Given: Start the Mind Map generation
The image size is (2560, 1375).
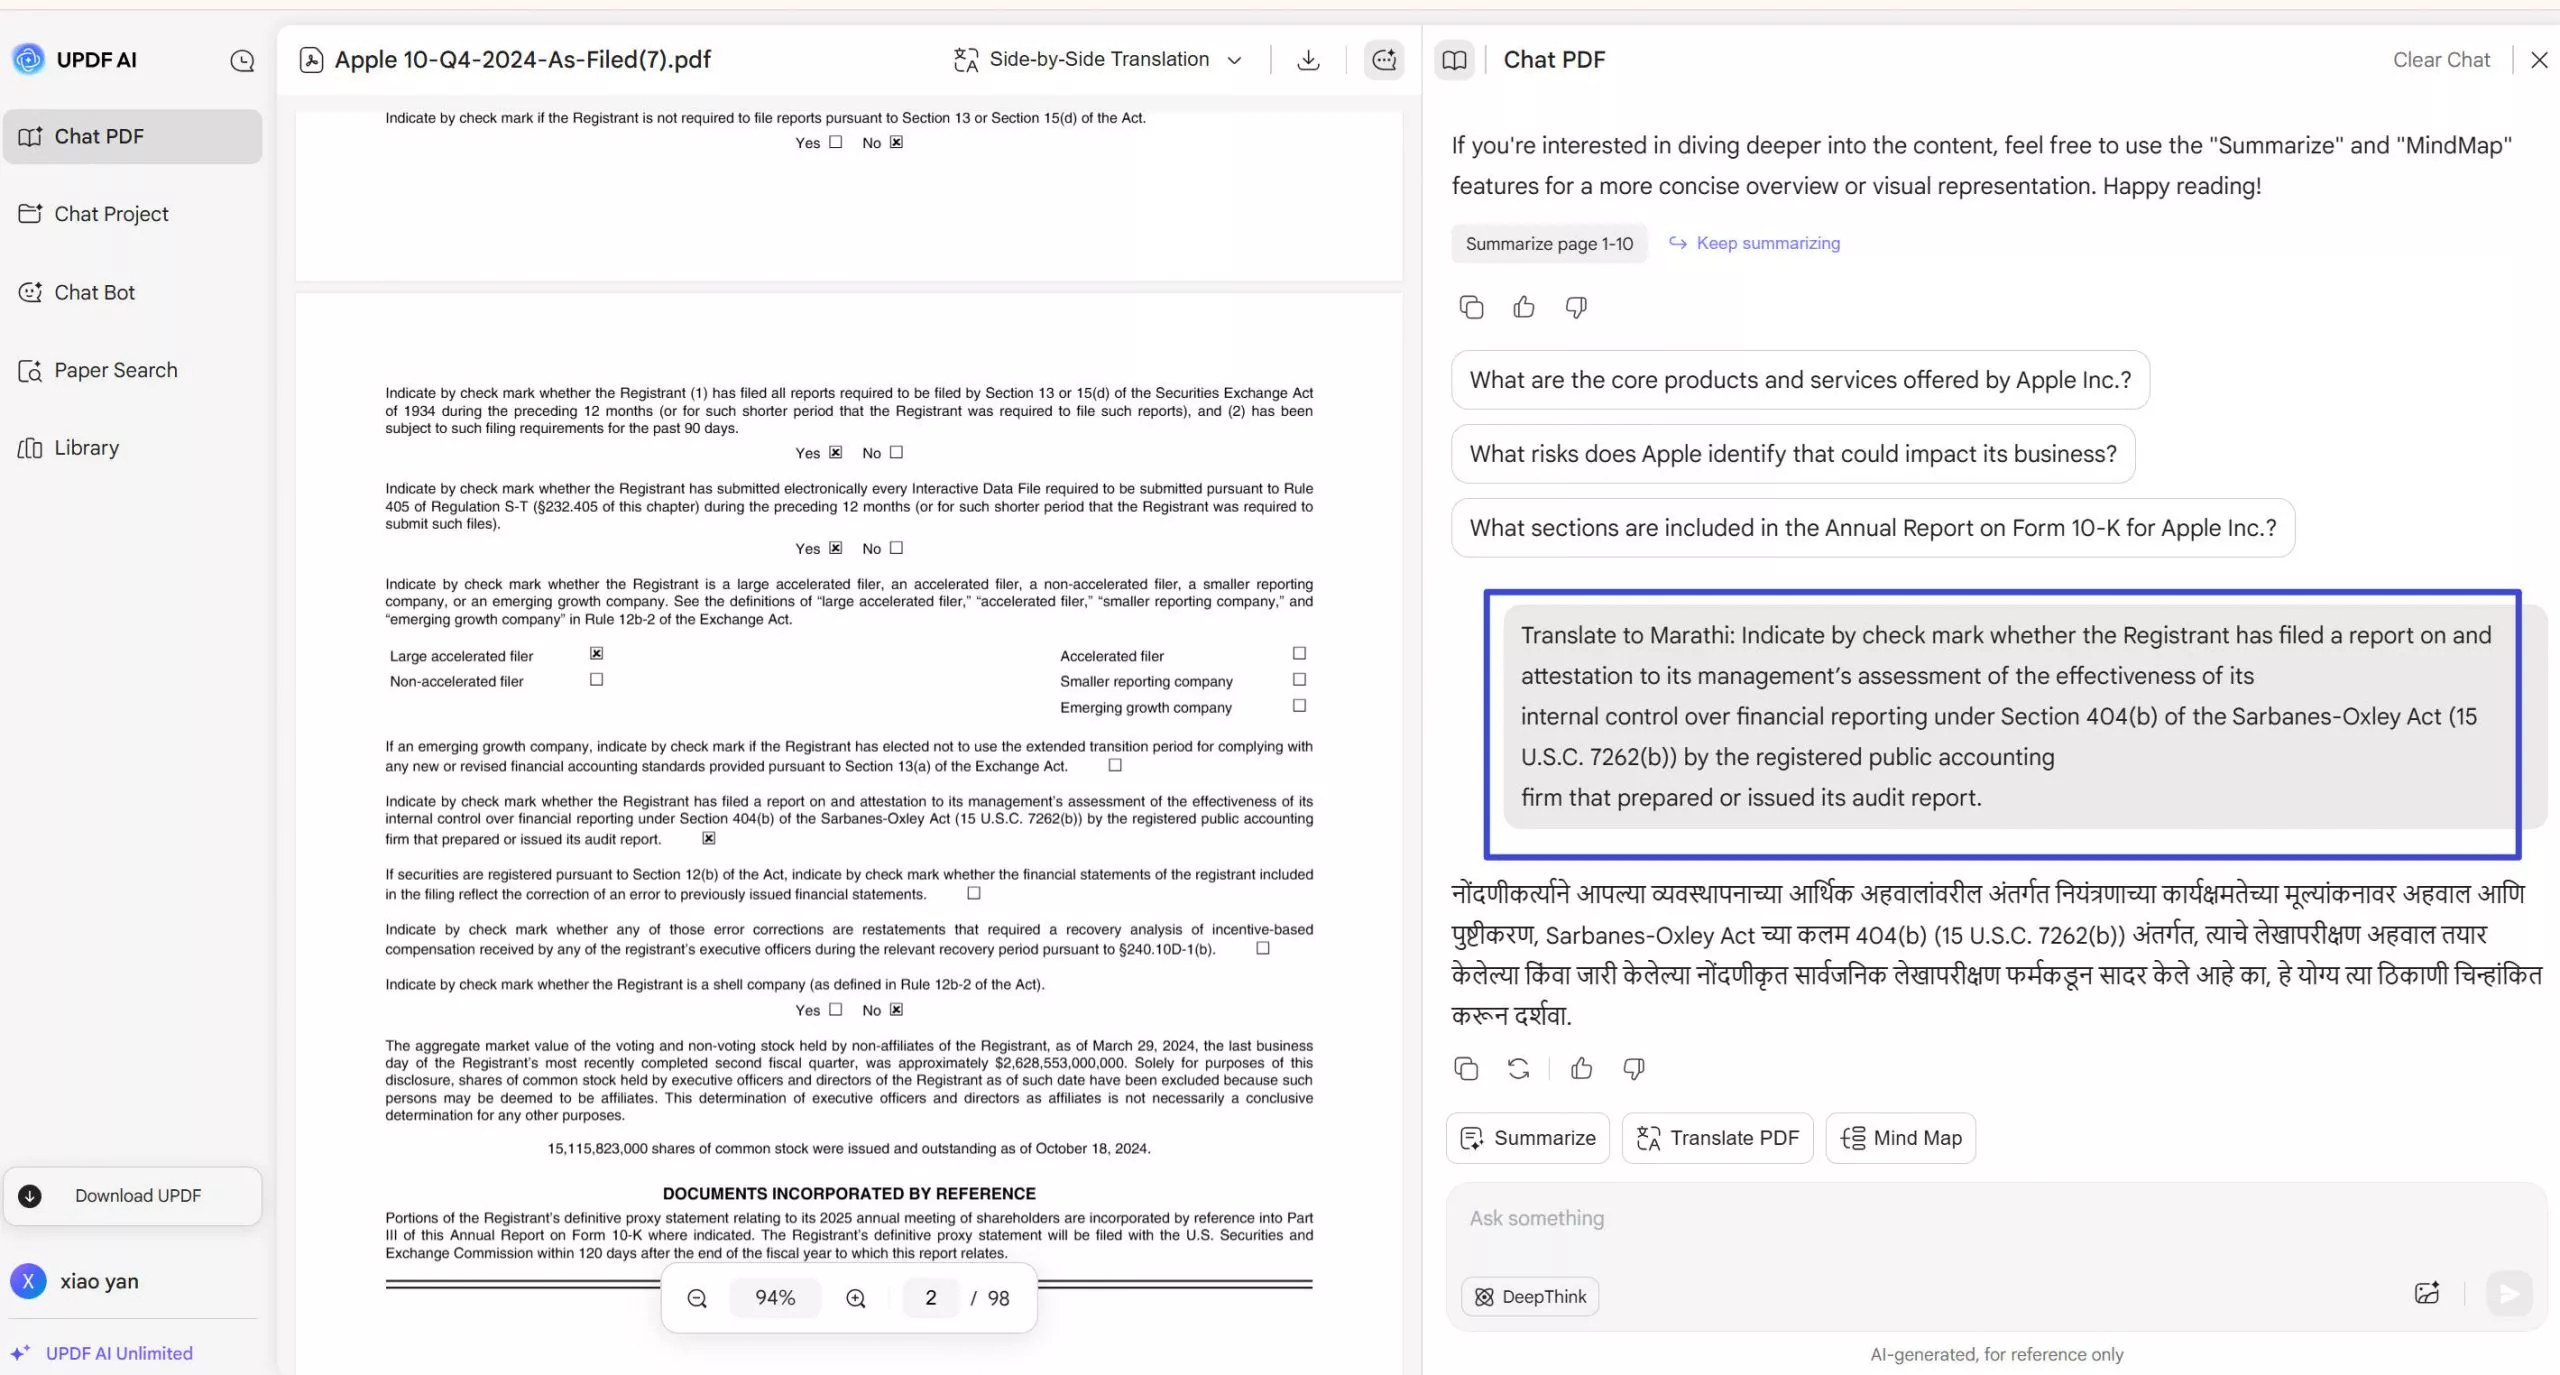Looking at the screenshot, I should pyautogui.click(x=1899, y=1138).
